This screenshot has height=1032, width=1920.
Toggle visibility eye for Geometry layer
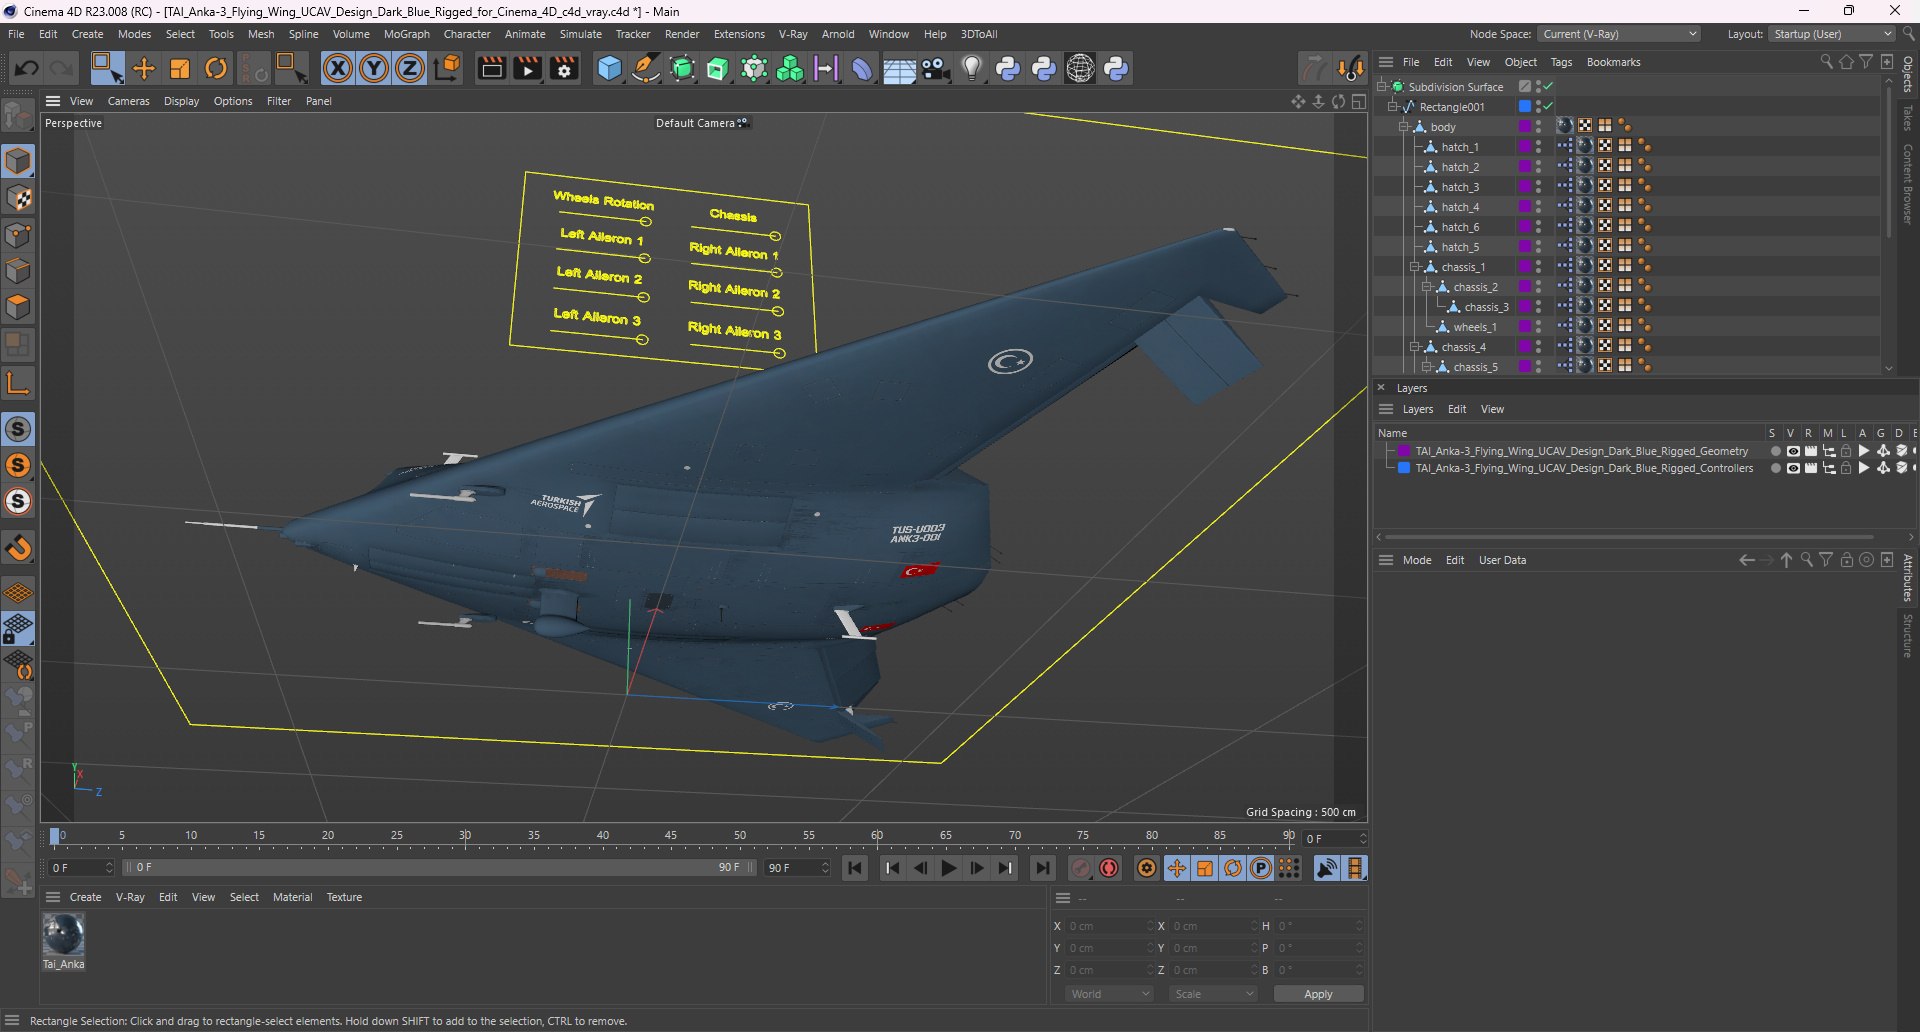1793,451
